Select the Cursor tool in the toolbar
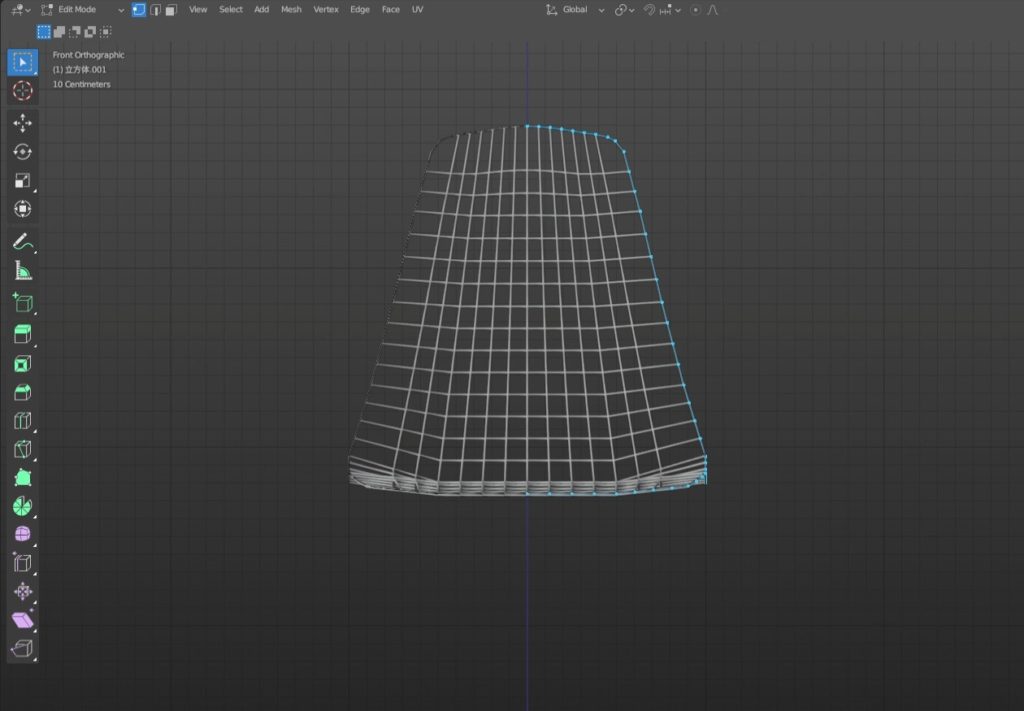Image resolution: width=1024 pixels, height=711 pixels. point(22,91)
